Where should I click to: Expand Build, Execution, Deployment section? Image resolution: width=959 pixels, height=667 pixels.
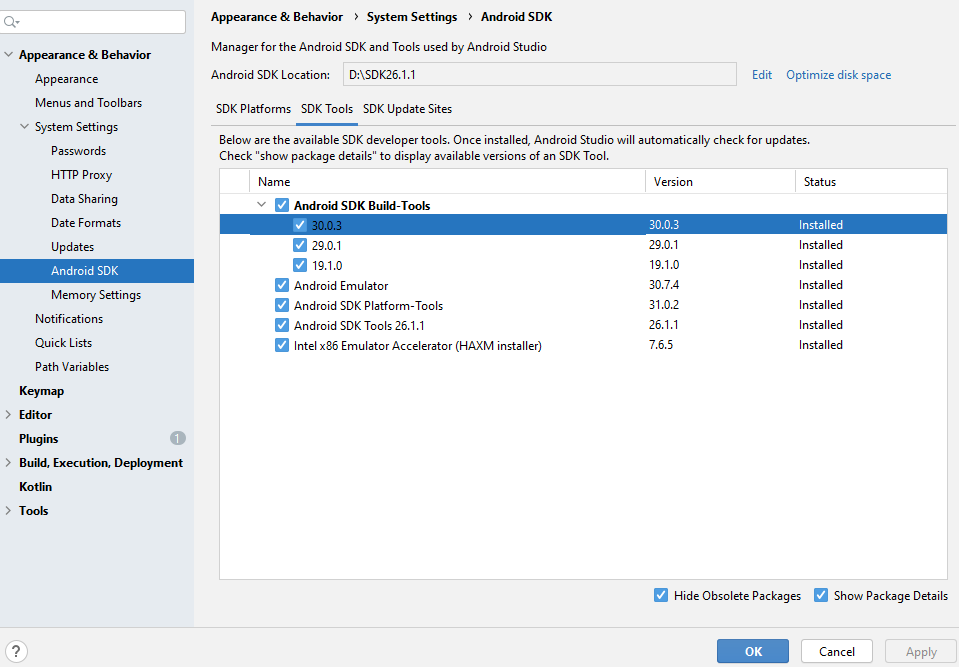(8, 463)
